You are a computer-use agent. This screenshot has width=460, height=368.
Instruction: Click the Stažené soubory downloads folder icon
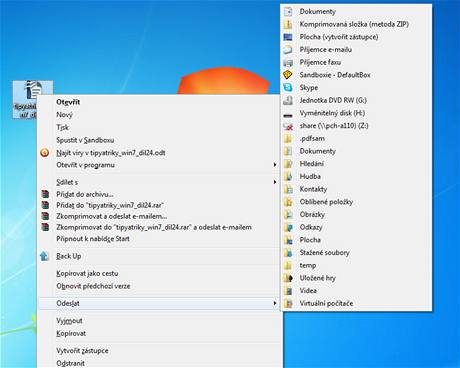click(288, 253)
